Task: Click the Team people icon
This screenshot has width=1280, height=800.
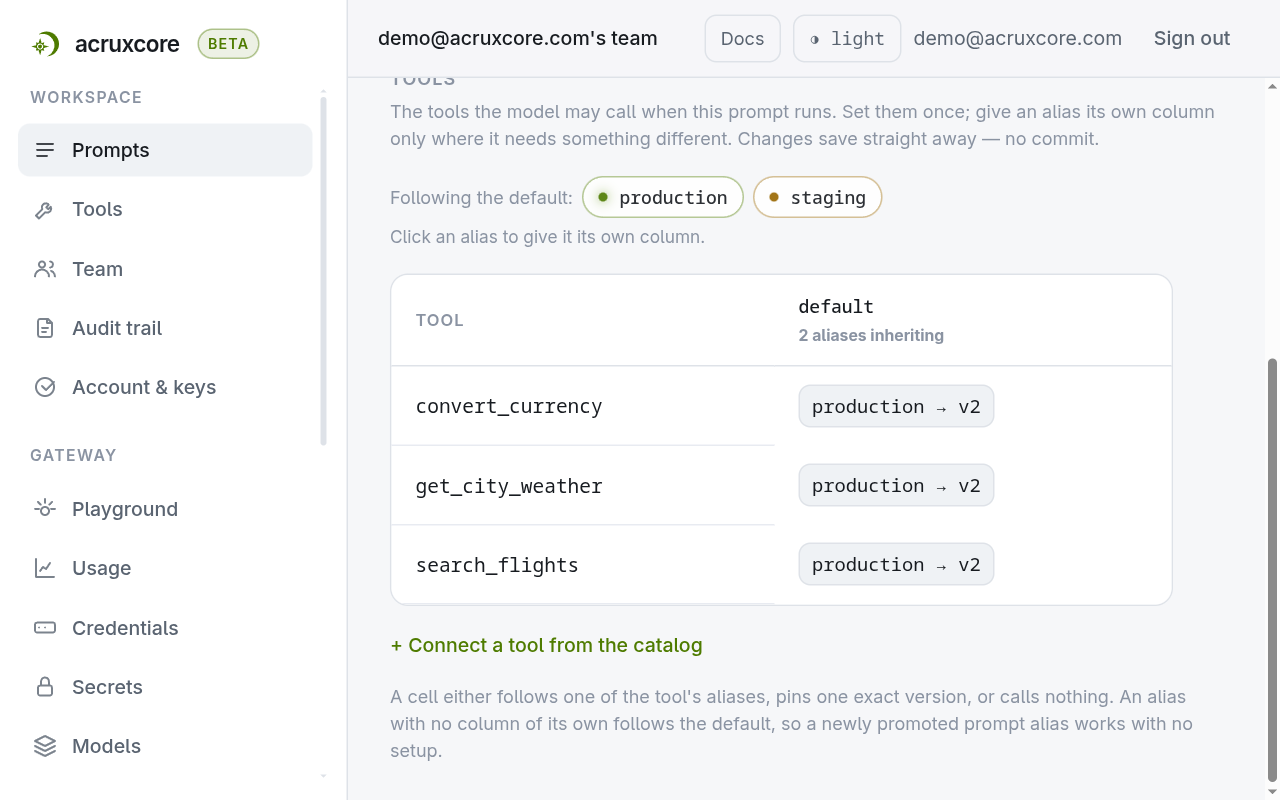Action: point(45,269)
